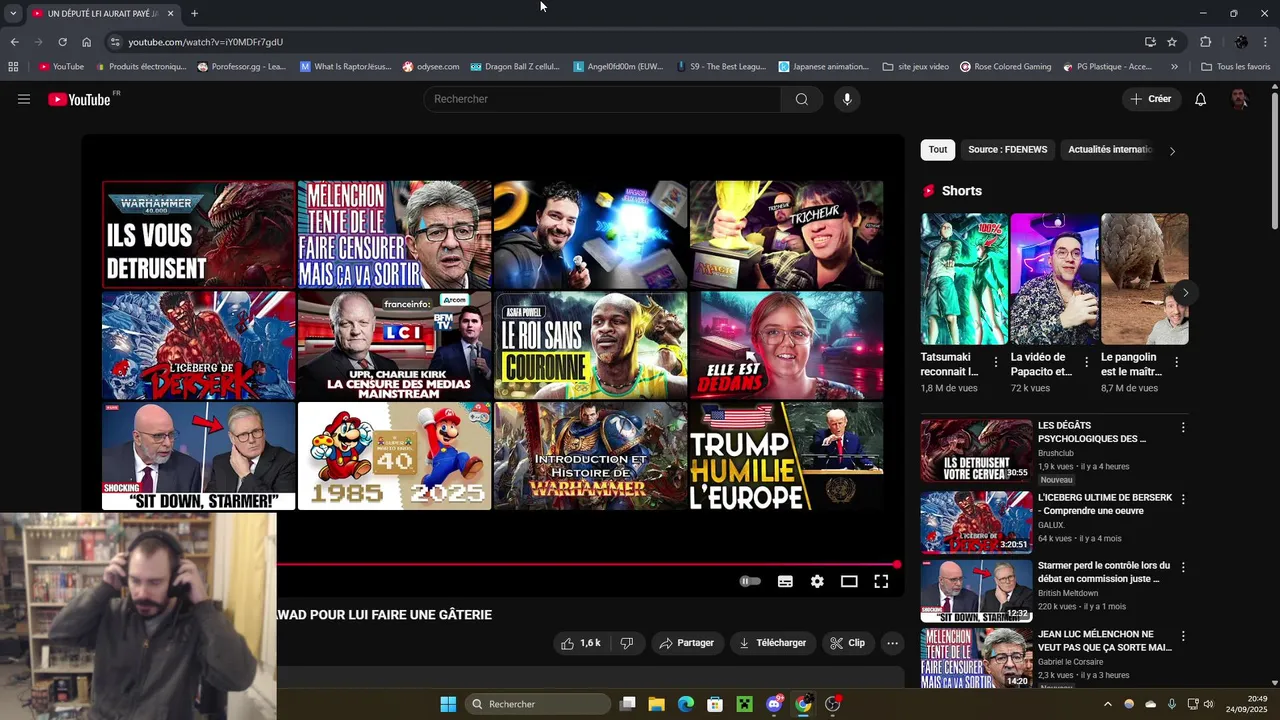
Task: Click the 'Créer' button
Action: (1151, 99)
